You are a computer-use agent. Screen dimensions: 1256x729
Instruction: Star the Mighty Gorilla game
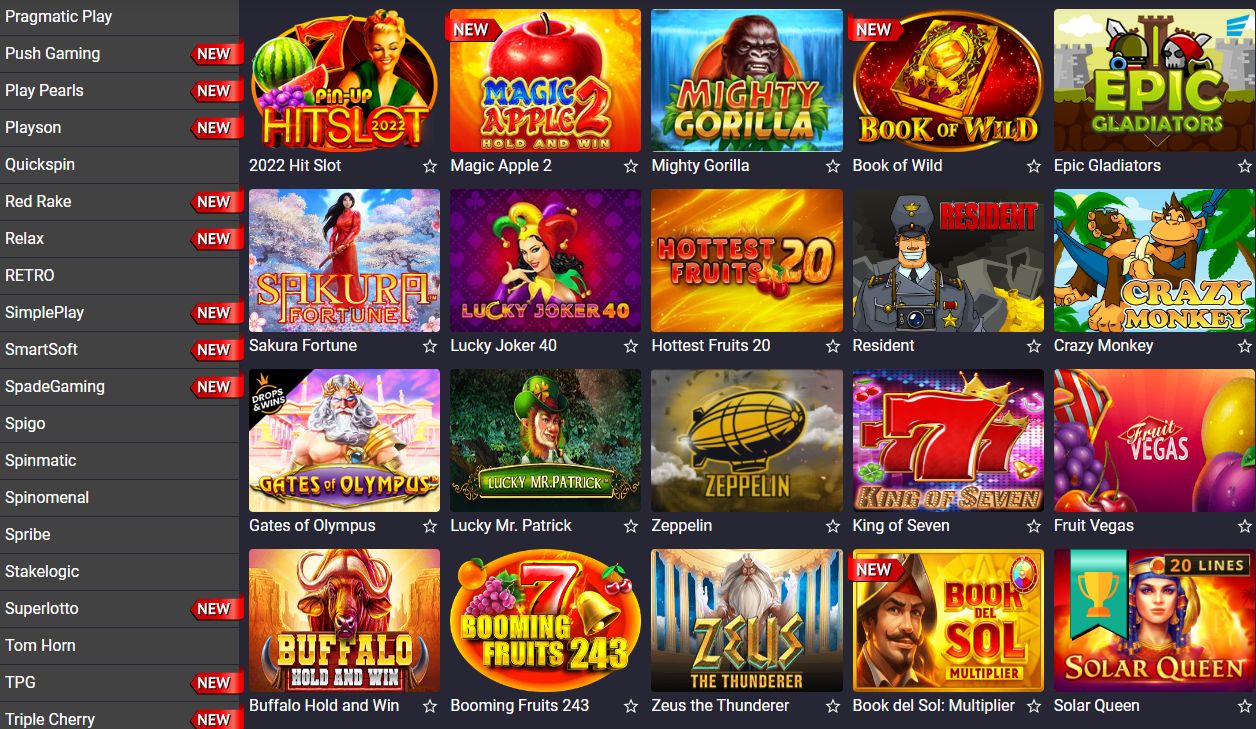832,166
